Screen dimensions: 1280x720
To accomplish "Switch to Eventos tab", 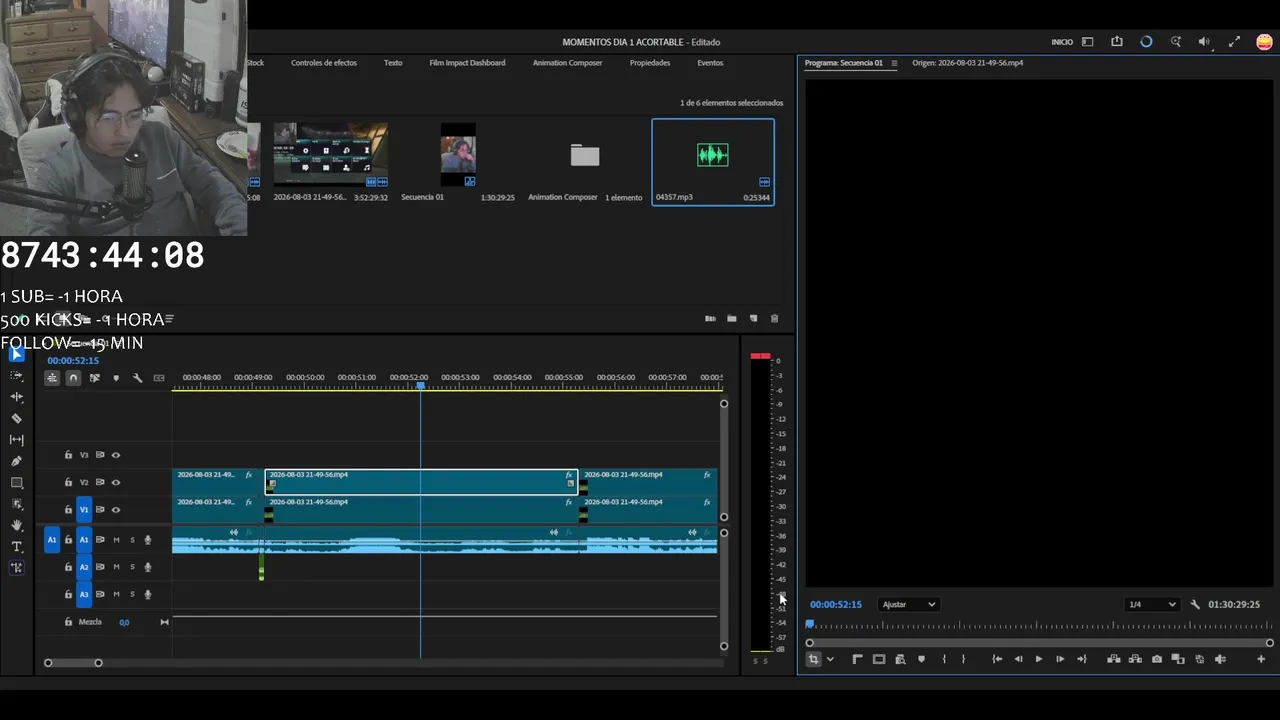I will pos(710,63).
